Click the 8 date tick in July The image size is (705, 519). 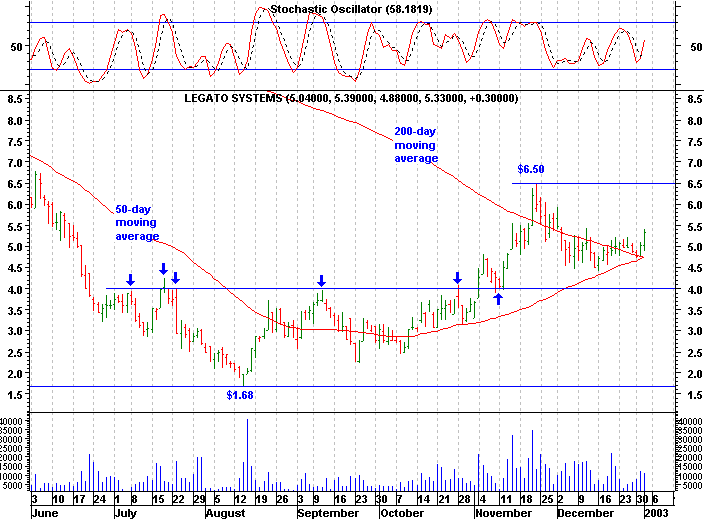click(x=134, y=499)
